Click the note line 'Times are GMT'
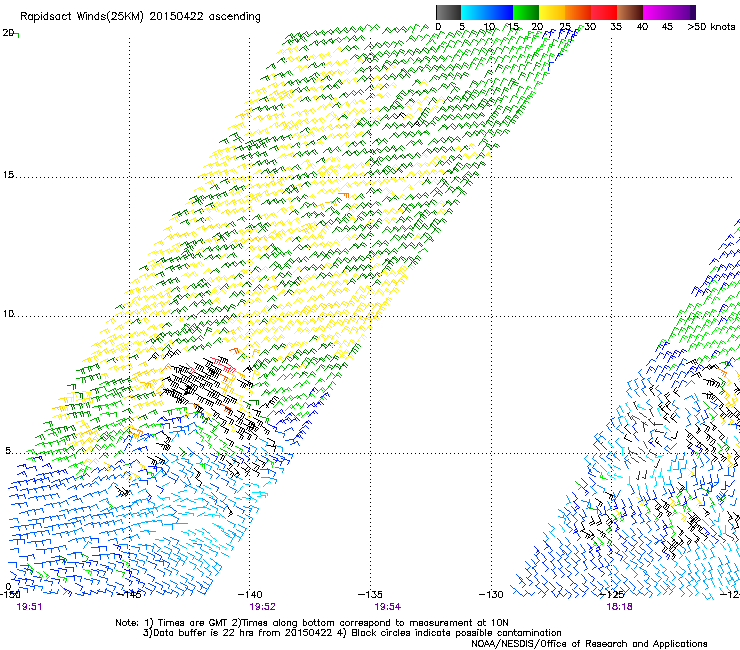Screen dimensions: 740x650 click(195, 623)
